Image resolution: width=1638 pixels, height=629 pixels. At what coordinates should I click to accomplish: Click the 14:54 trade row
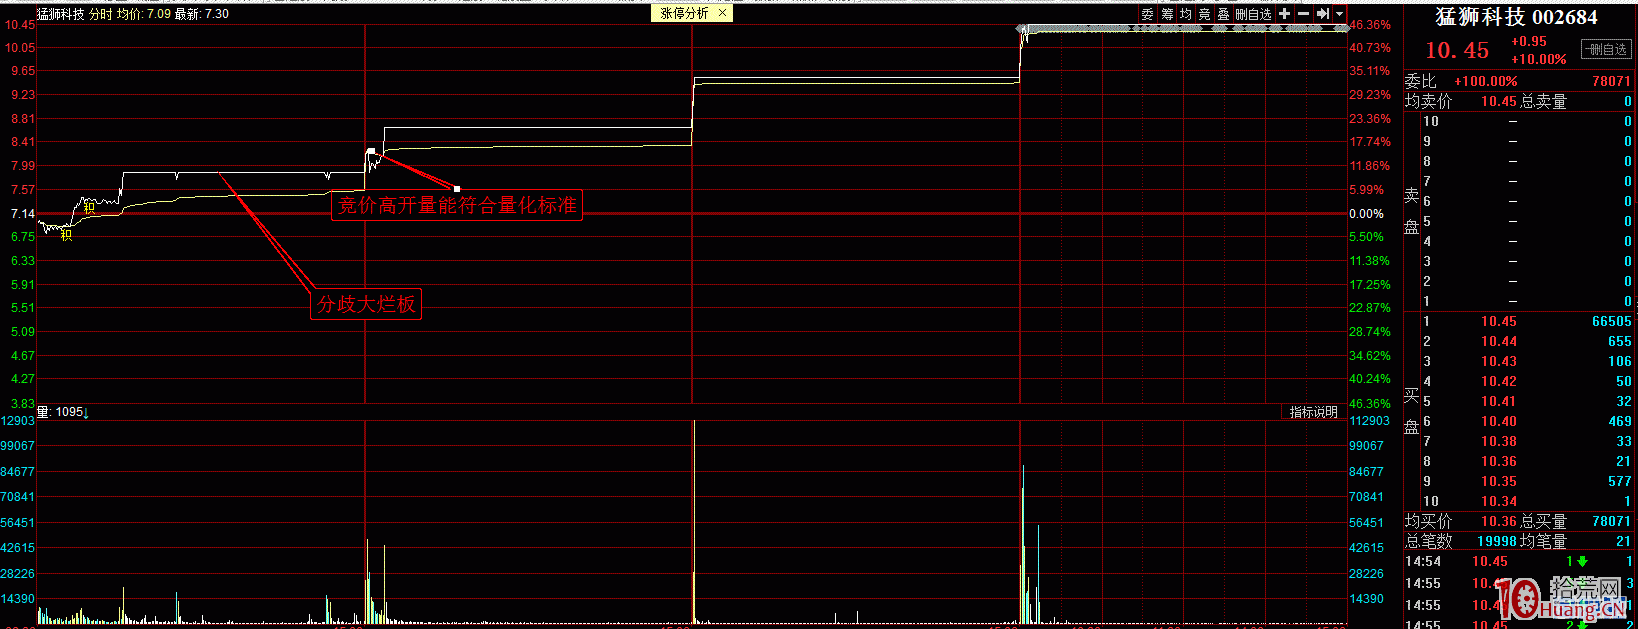tap(1518, 561)
